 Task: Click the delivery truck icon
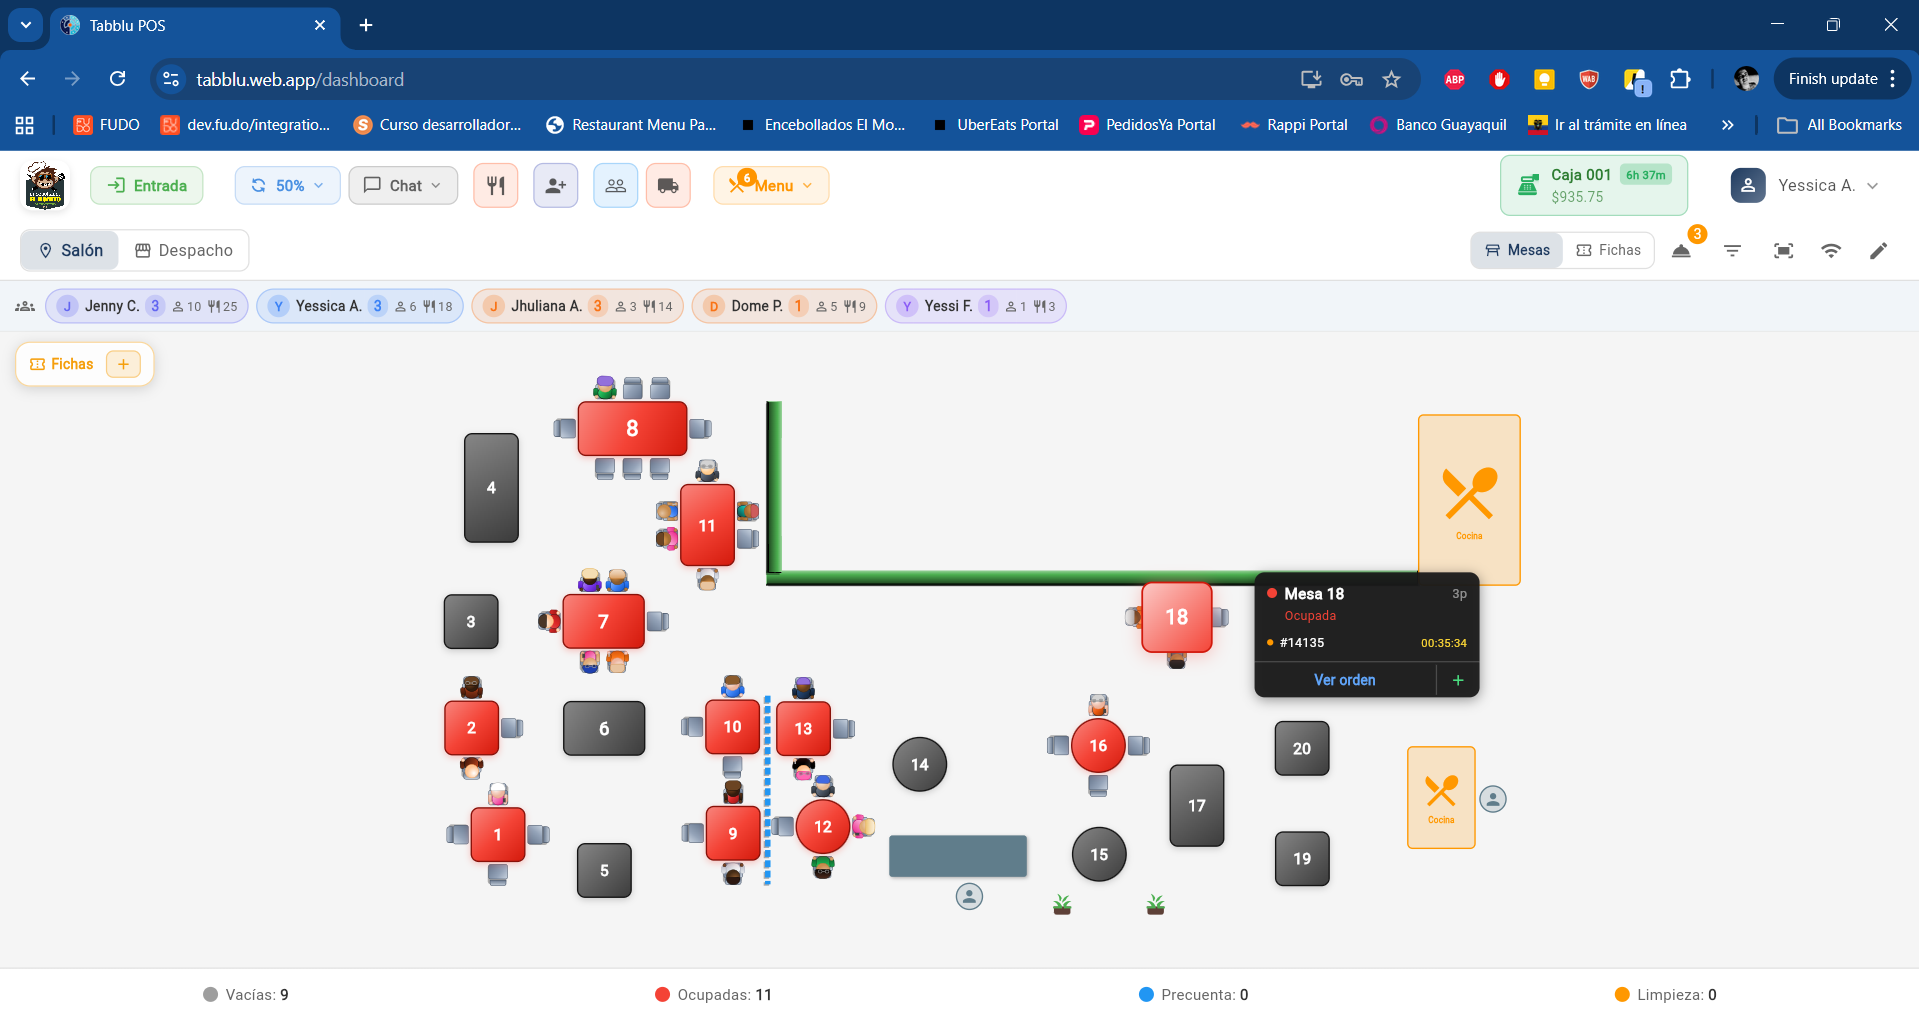point(668,186)
